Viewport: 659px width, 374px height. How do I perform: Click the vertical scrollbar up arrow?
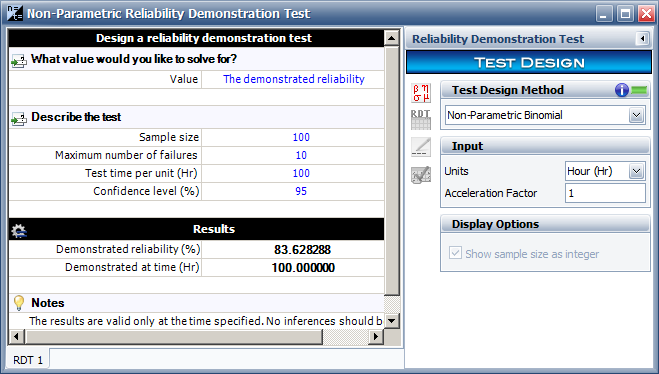tap(392, 38)
